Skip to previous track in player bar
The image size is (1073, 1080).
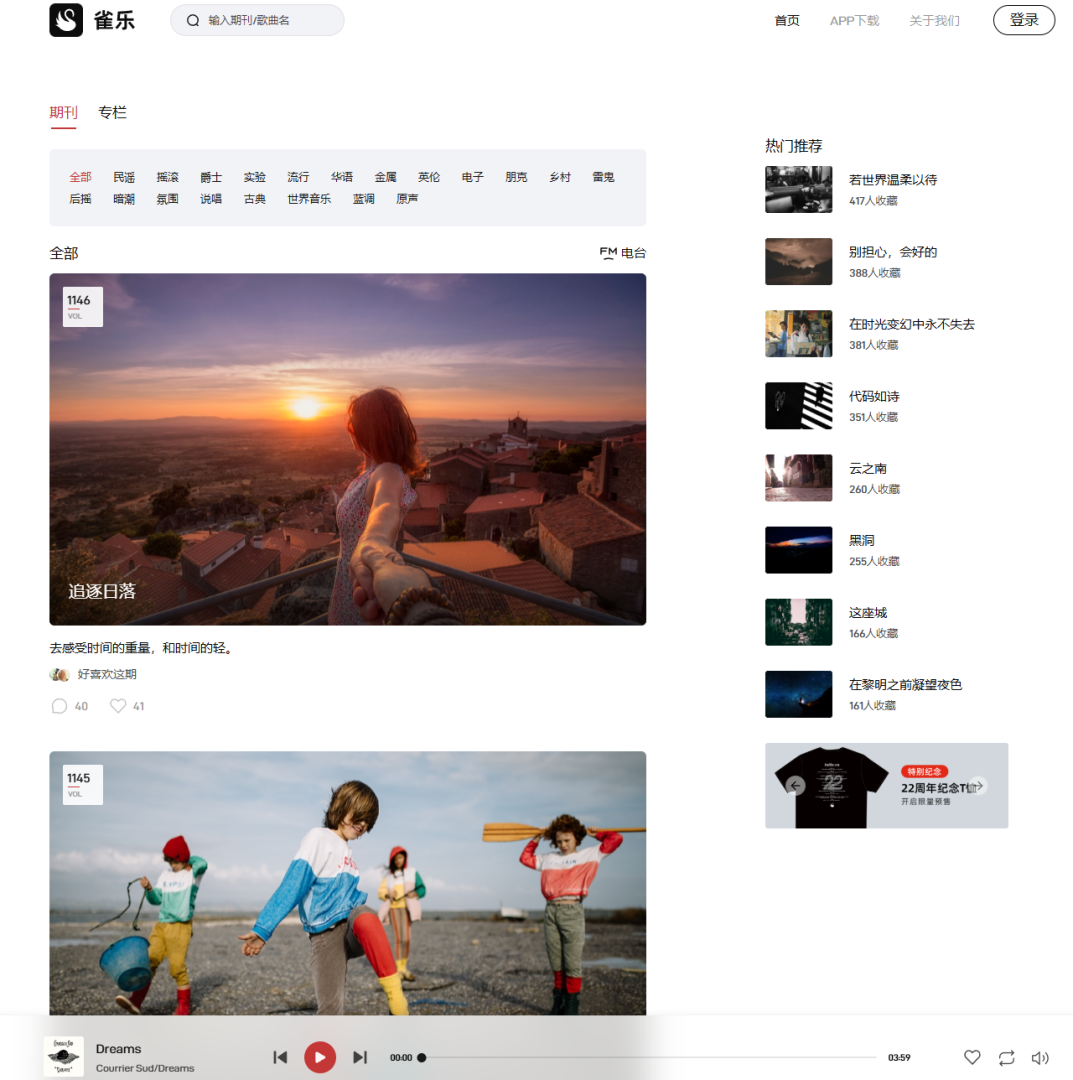point(281,1057)
